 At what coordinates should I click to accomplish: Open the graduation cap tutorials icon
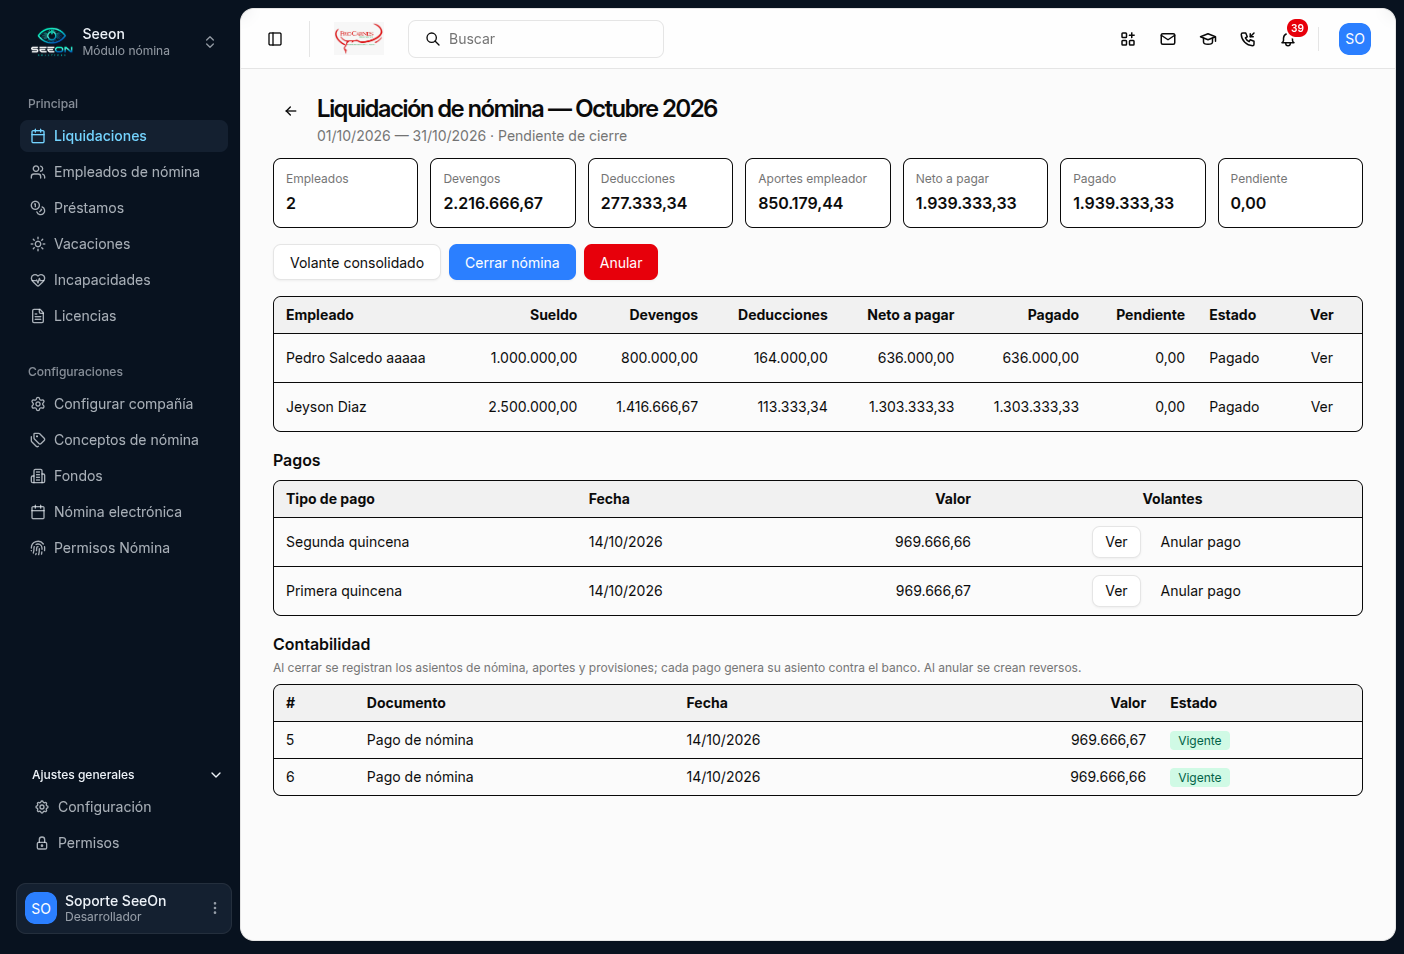[x=1208, y=39]
